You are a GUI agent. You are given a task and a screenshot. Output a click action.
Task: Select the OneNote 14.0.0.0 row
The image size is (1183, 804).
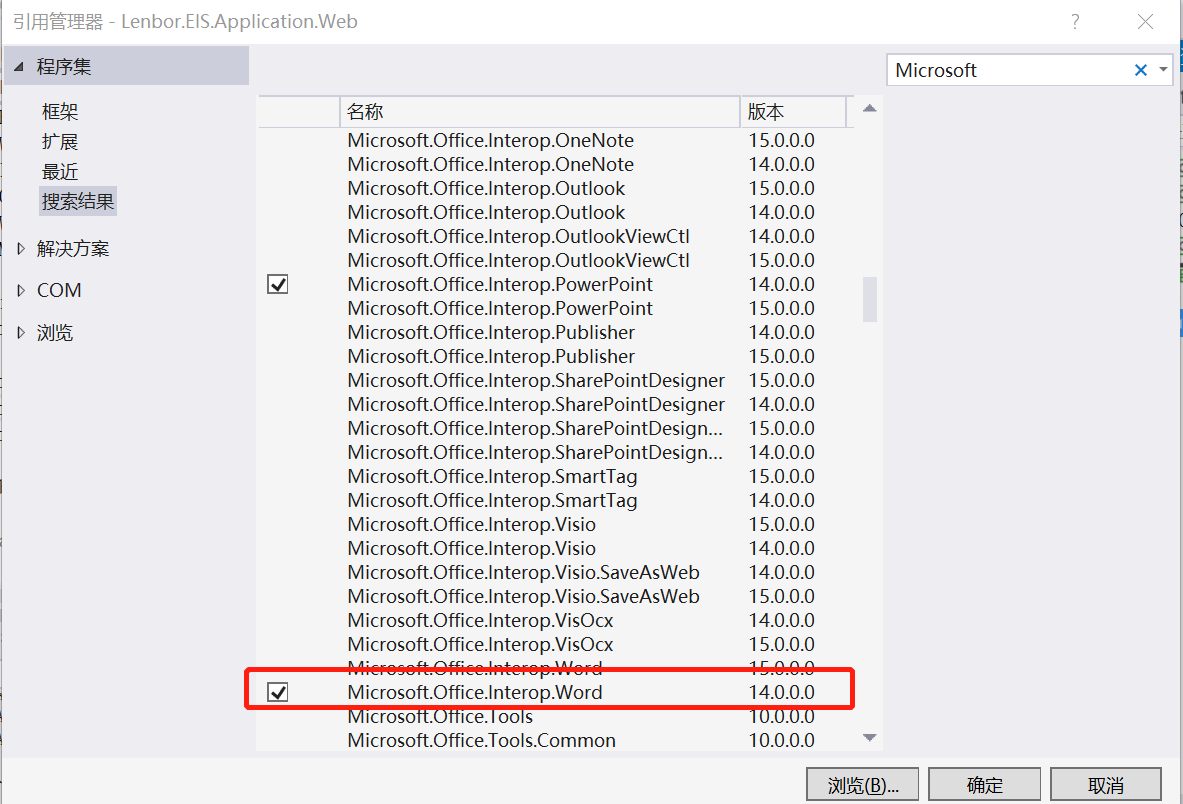[x=556, y=164]
